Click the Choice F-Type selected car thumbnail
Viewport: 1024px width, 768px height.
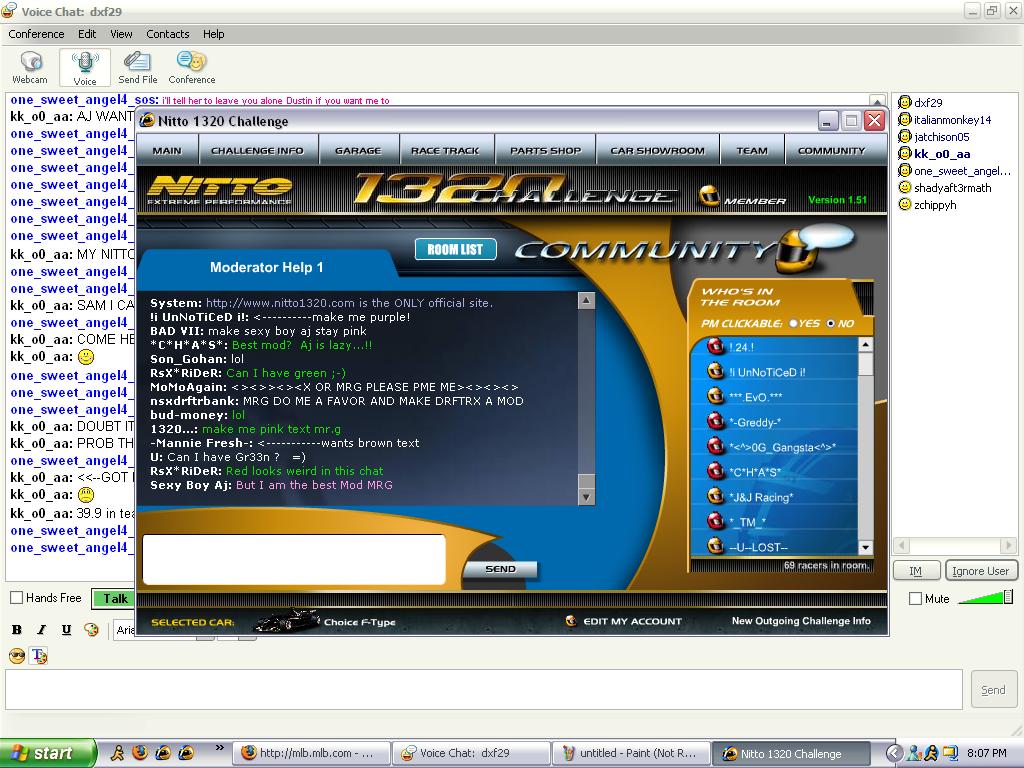(285, 620)
